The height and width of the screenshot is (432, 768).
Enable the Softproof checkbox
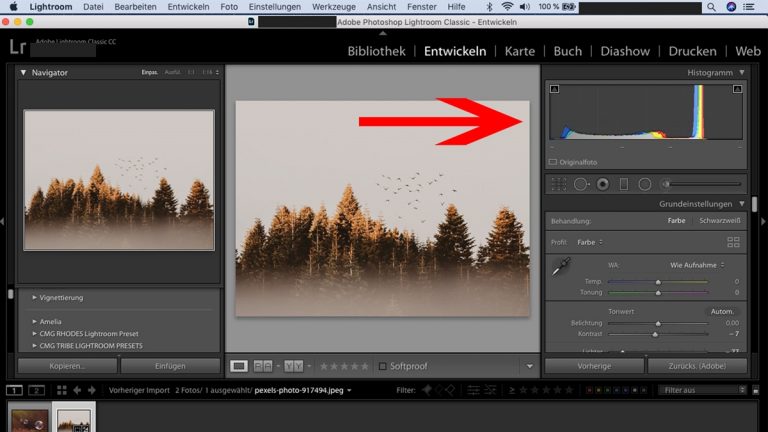[x=382, y=366]
